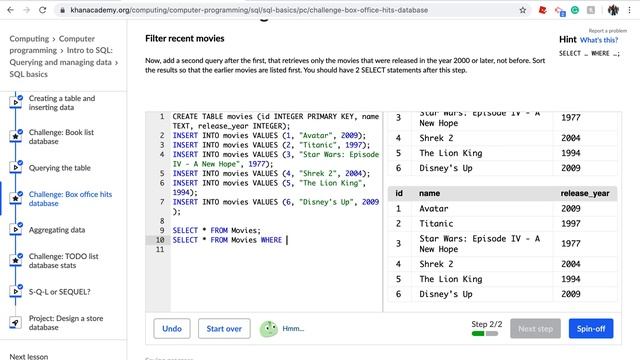This screenshot has width=640, height=360.
Task: Click SELECT * FROM Movies; on line 9
Action: click(216, 230)
